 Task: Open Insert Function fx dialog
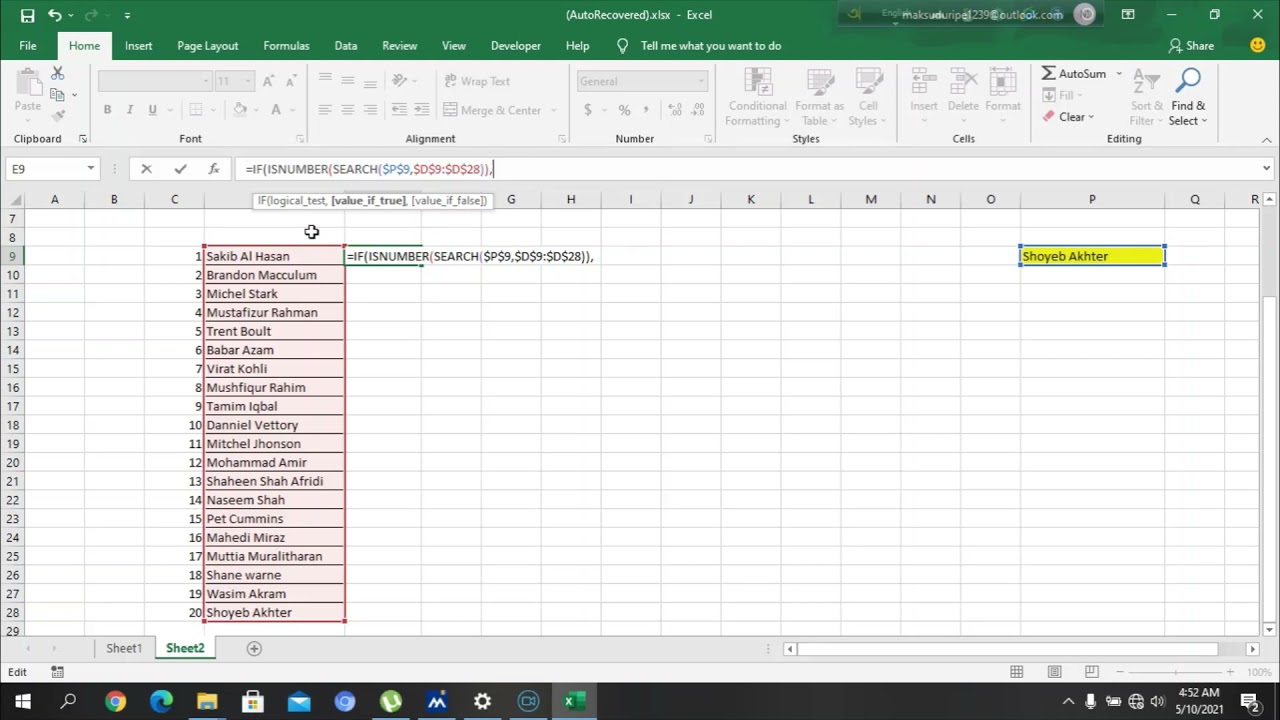click(x=213, y=169)
